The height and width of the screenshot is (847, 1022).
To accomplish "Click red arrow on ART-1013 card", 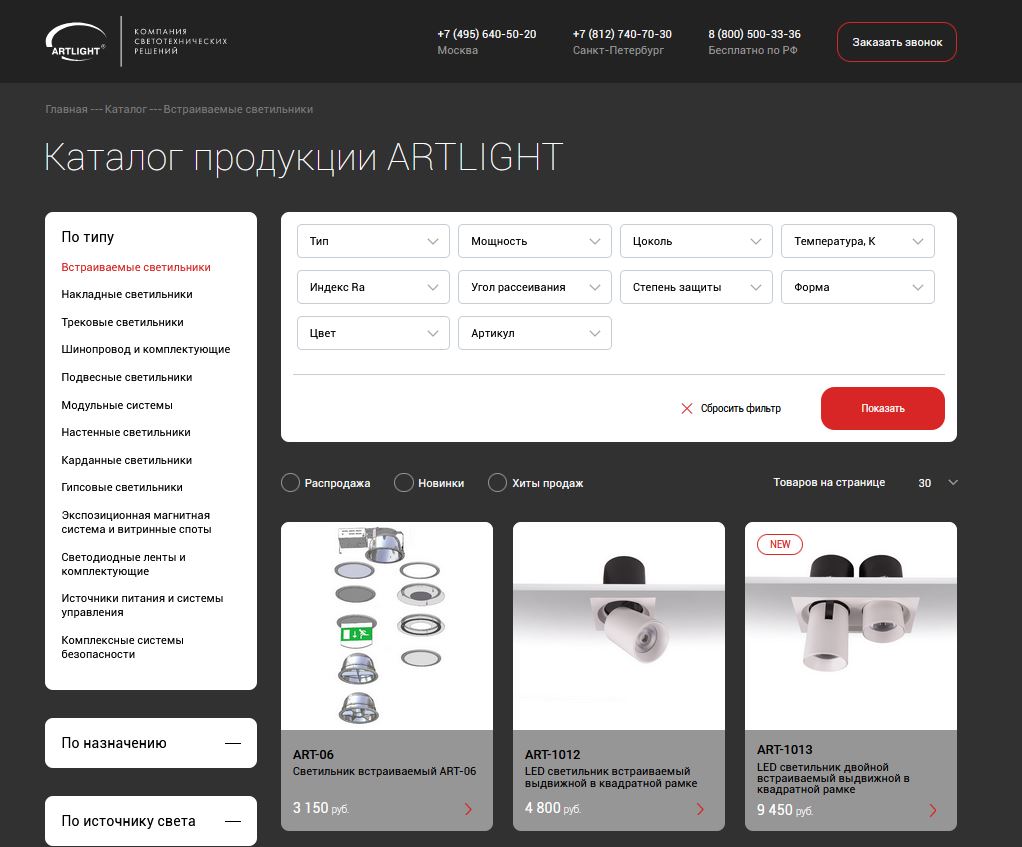I will pyautogui.click(x=932, y=811).
